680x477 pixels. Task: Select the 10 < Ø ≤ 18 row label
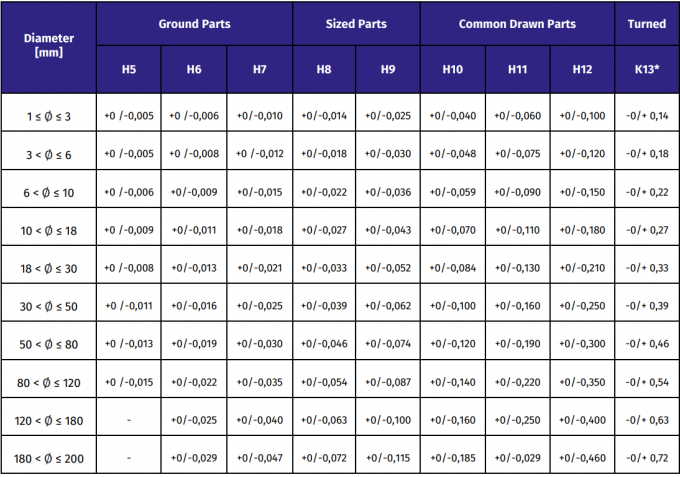(48, 230)
